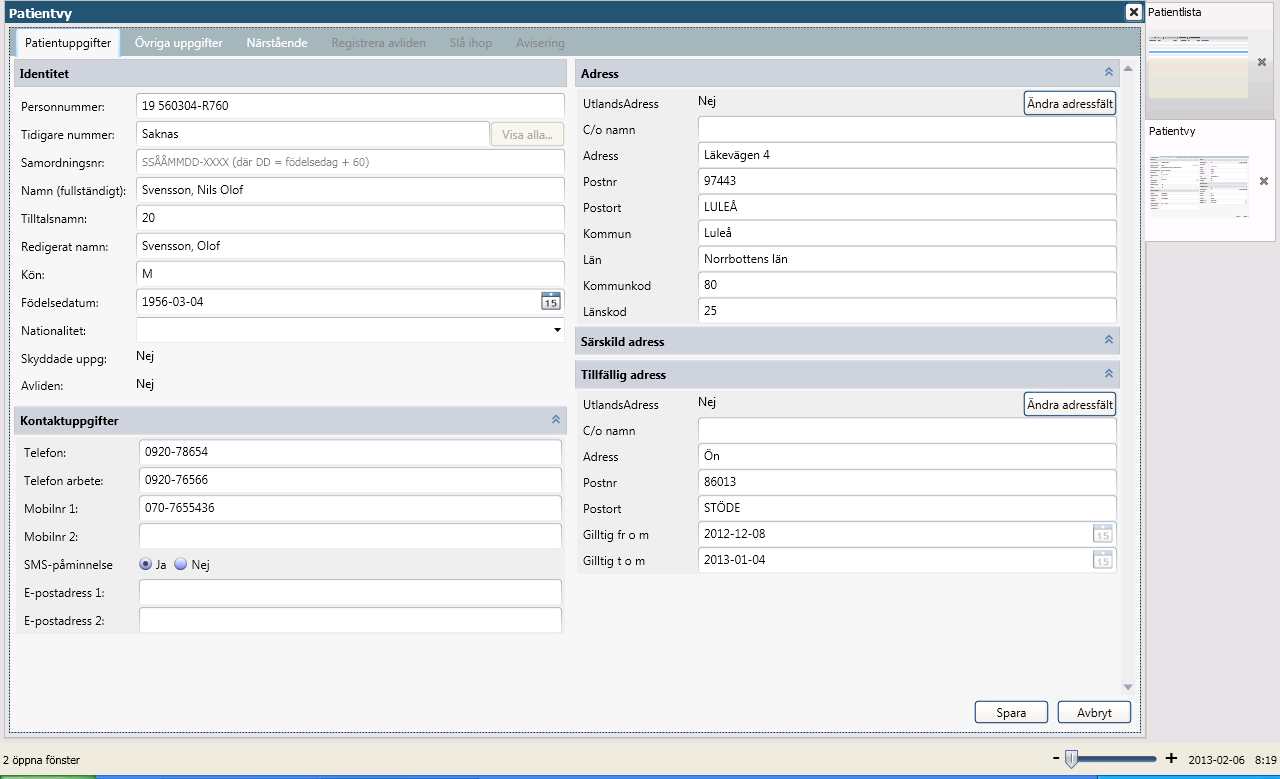The image size is (1280, 779).
Task: Collapse the Kontaktuppgifter section
Action: [556, 420]
